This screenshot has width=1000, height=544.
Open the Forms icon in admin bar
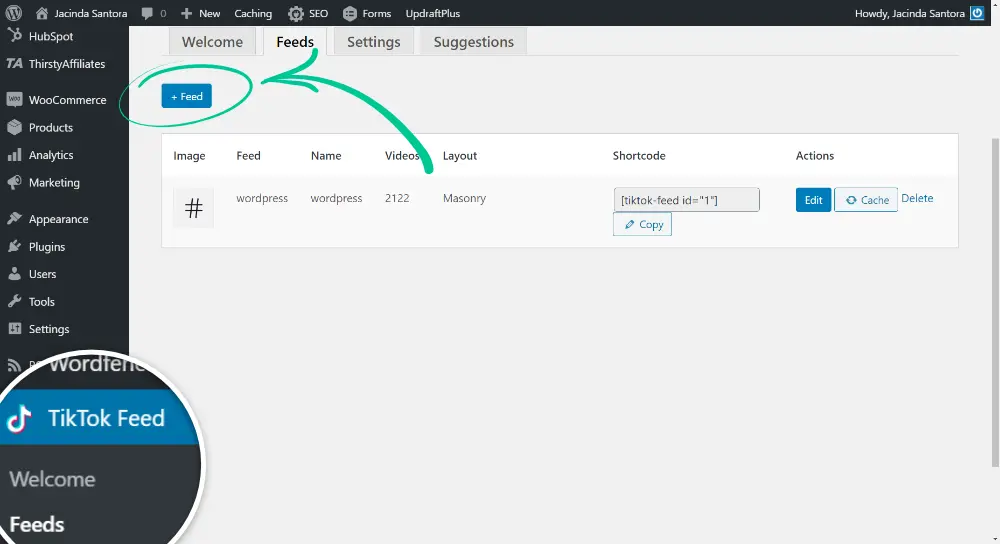[x=349, y=14]
